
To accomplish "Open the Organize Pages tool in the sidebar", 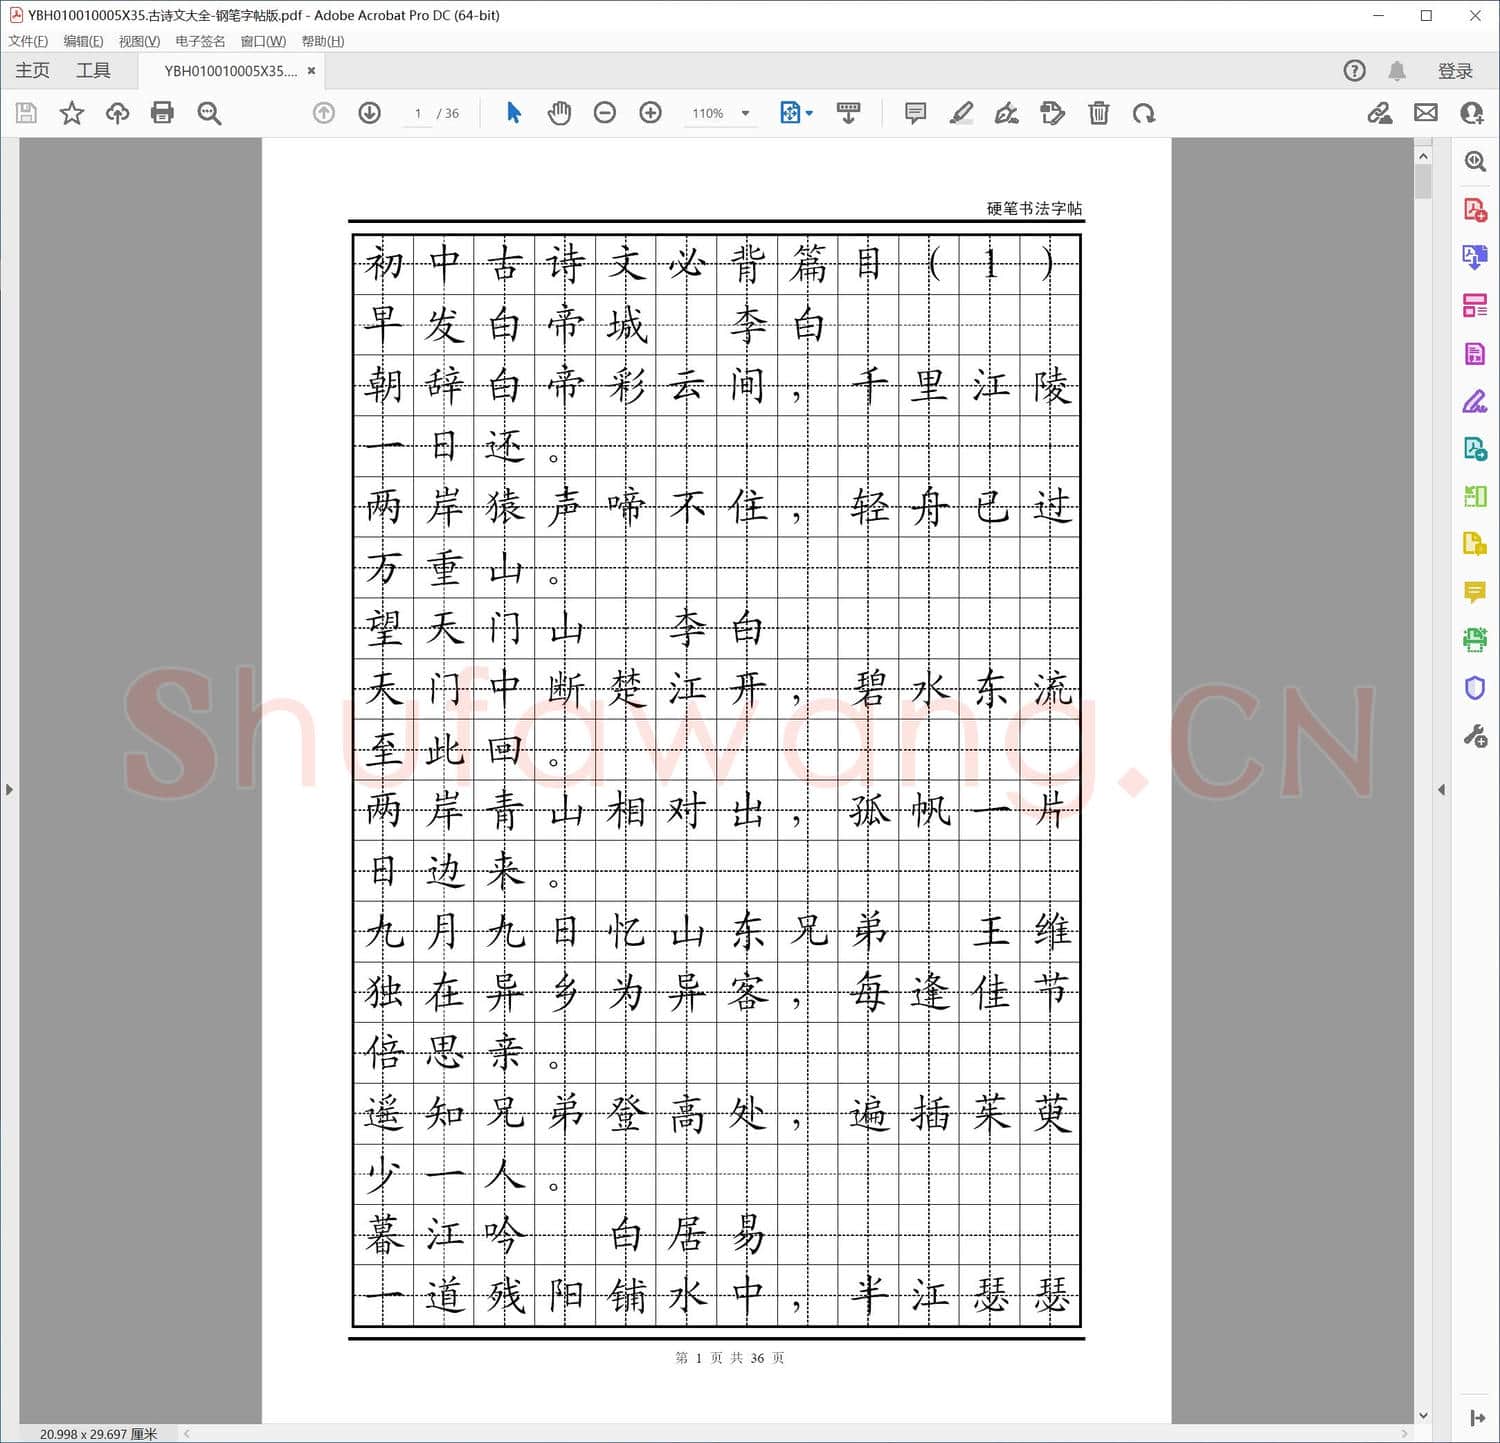I will pyautogui.click(x=1475, y=305).
